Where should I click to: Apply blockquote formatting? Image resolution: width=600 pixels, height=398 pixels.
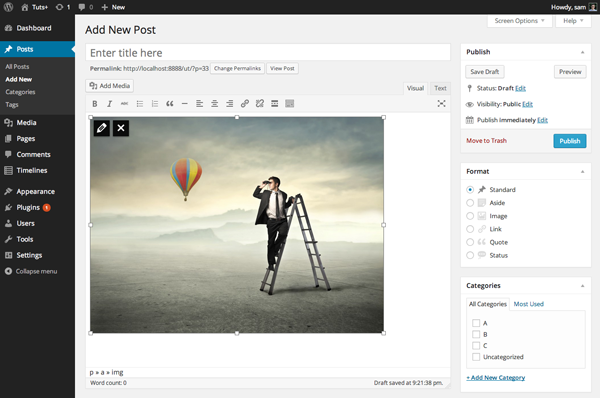[x=170, y=104]
